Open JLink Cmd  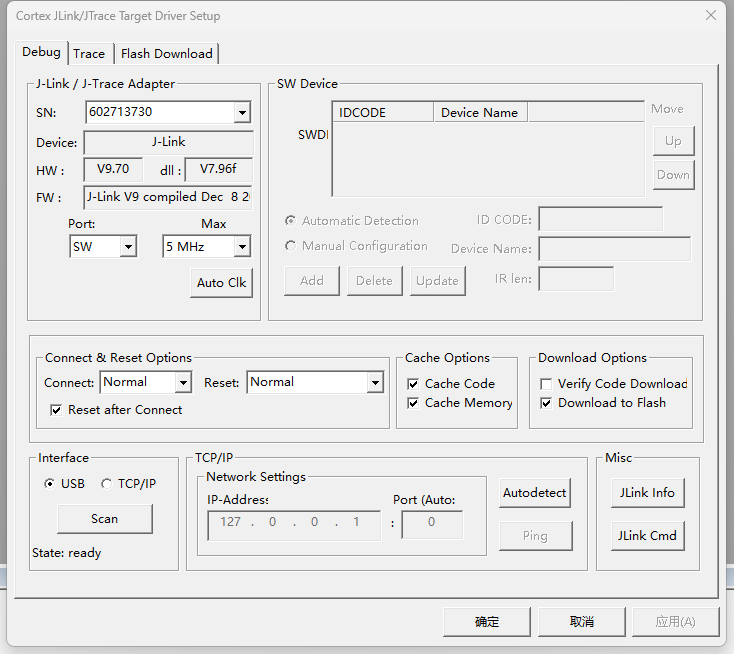(647, 536)
